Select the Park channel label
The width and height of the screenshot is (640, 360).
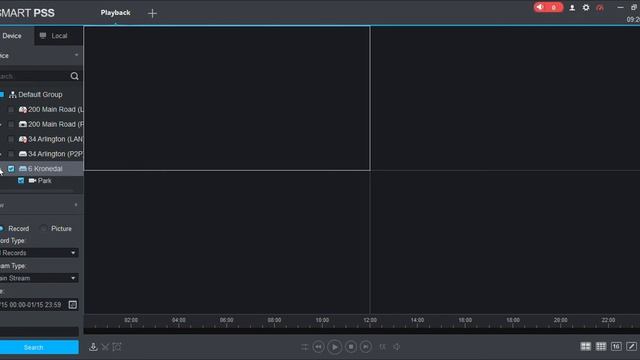coord(44,180)
